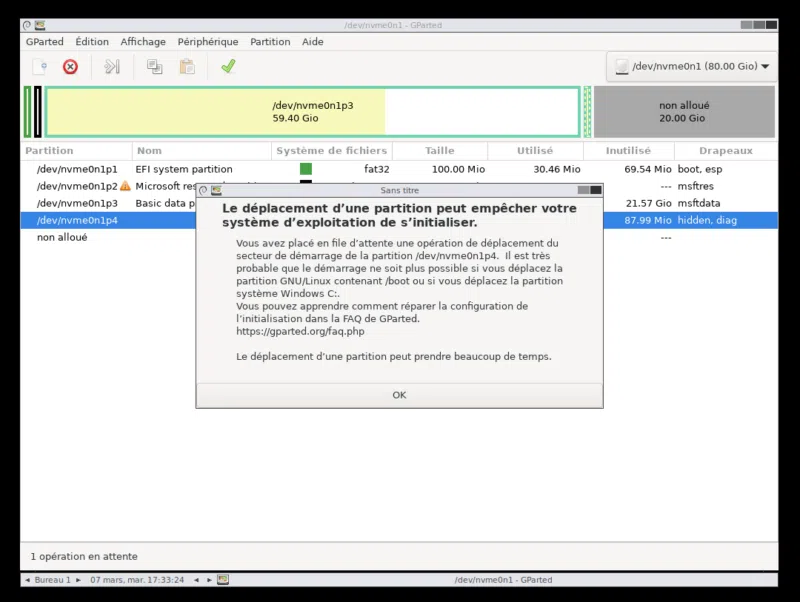Open the Périphérique menu

point(208,42)
